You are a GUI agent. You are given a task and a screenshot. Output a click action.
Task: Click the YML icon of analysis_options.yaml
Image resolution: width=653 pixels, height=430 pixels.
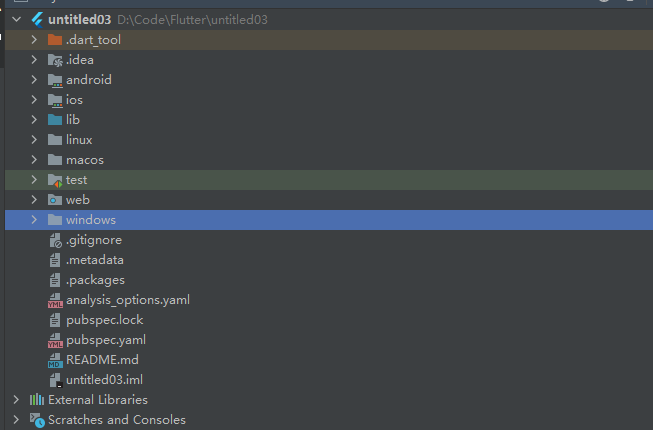point(55,300)
